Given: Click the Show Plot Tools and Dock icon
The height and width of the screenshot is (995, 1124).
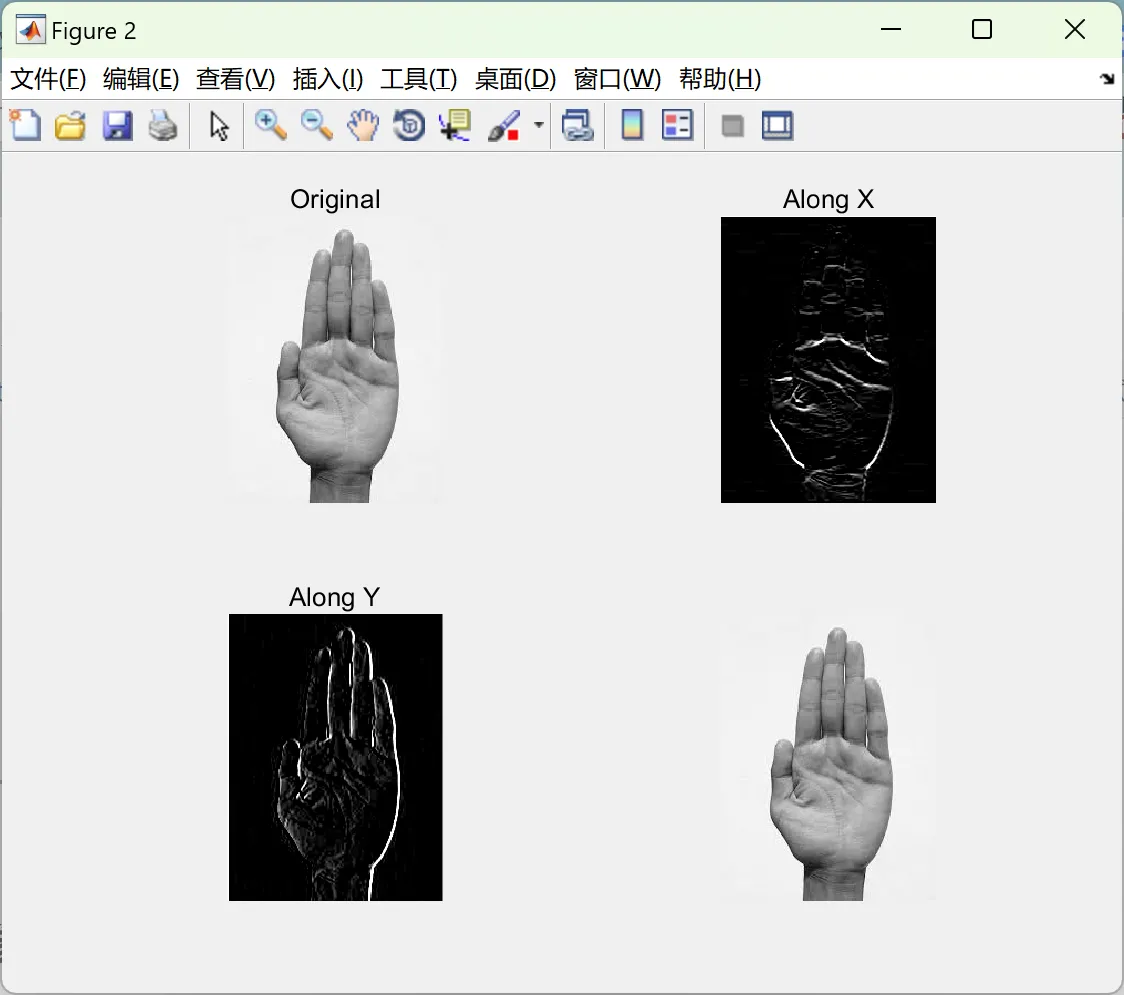Looking at the screenshot, I should pyautogui.click(x=778, y=125).
